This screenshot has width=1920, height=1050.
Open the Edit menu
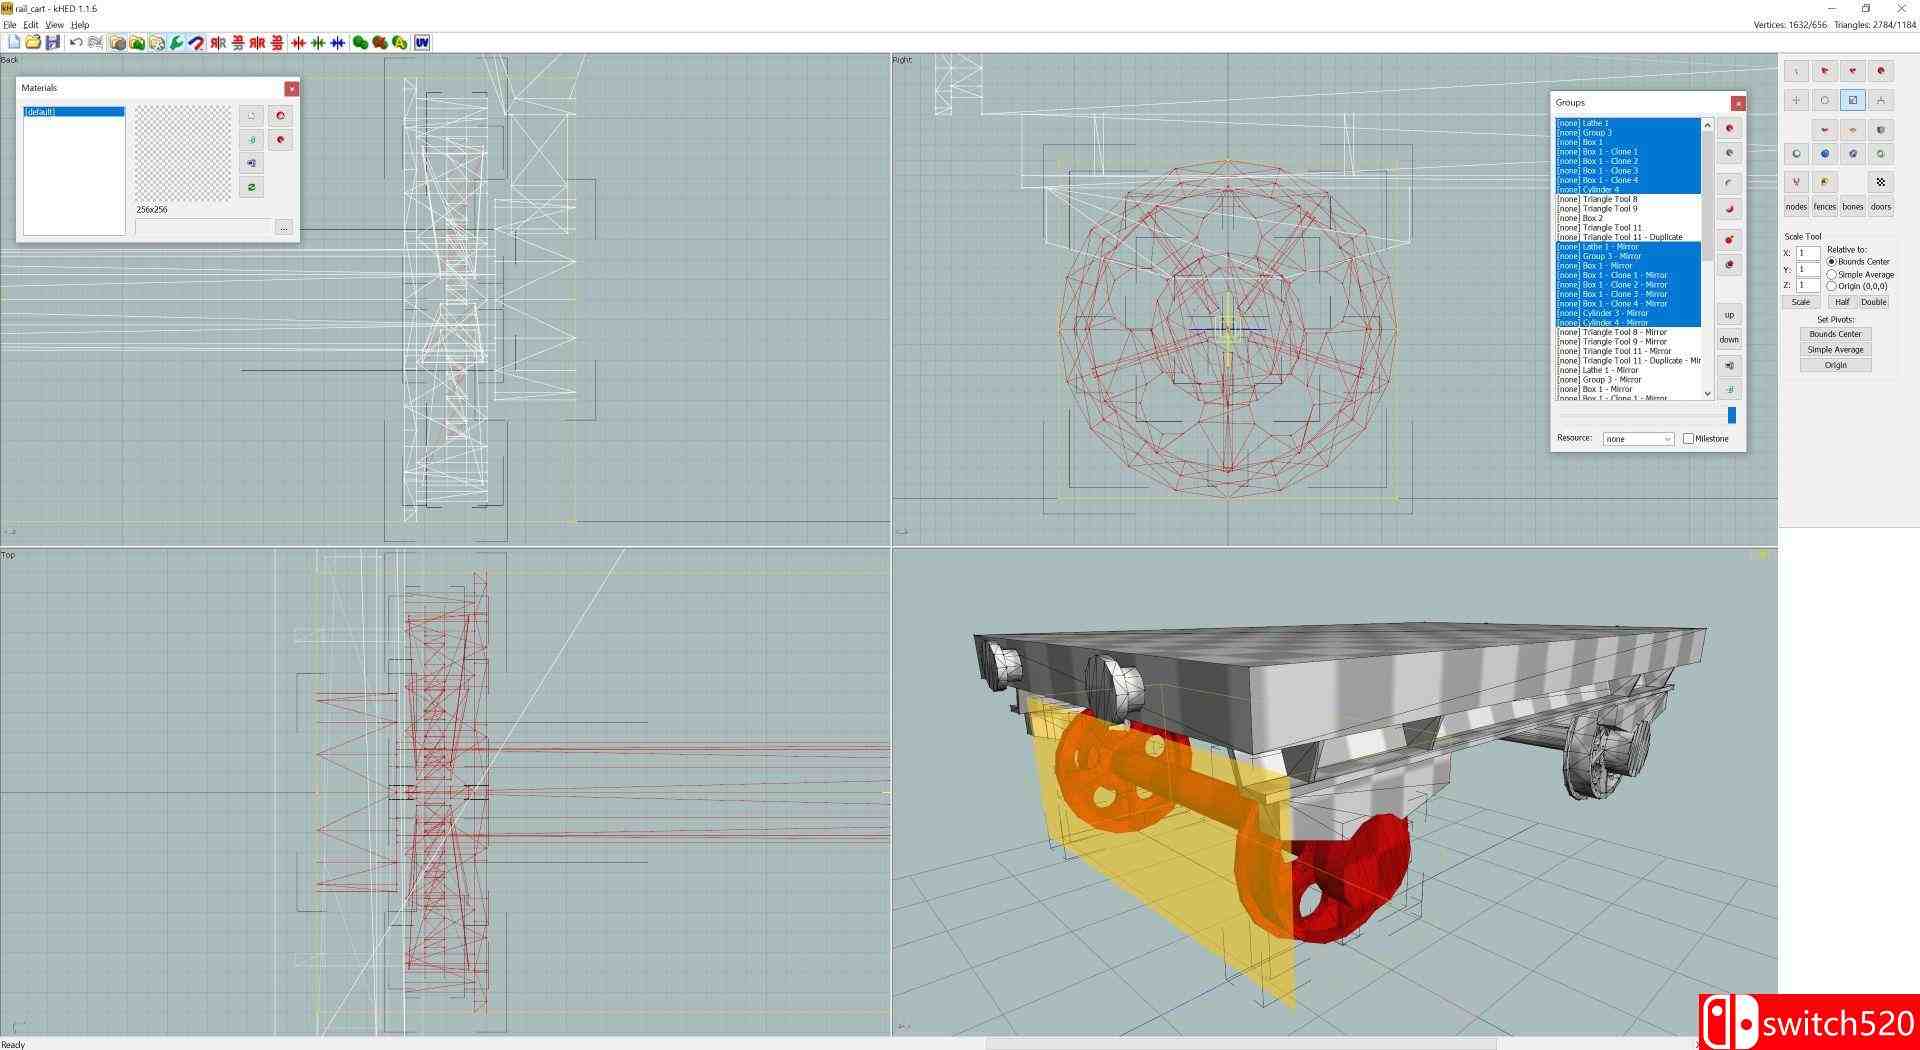point(31,25)
